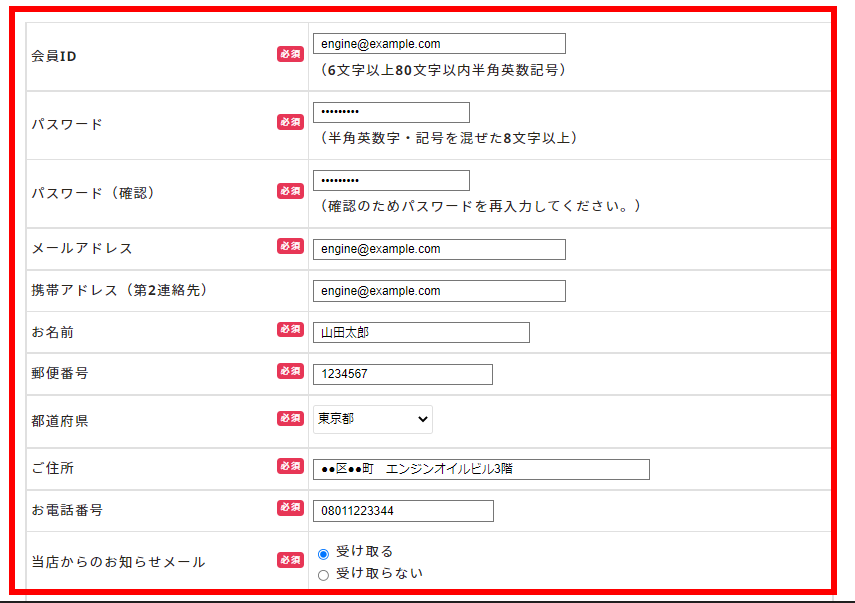855x603 pixels.
Task: Select the パスワード（確認） input box
Action: coord(390,181)
